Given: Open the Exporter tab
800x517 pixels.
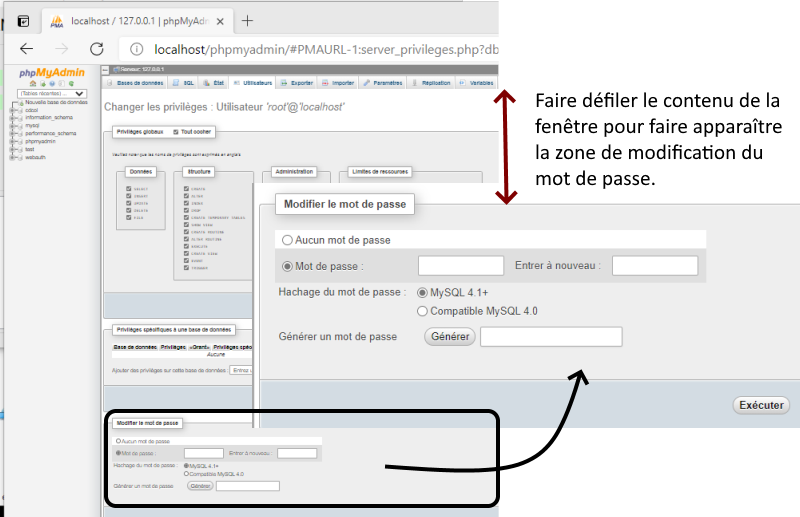Looking at the screenshot, I should [296, 83].
